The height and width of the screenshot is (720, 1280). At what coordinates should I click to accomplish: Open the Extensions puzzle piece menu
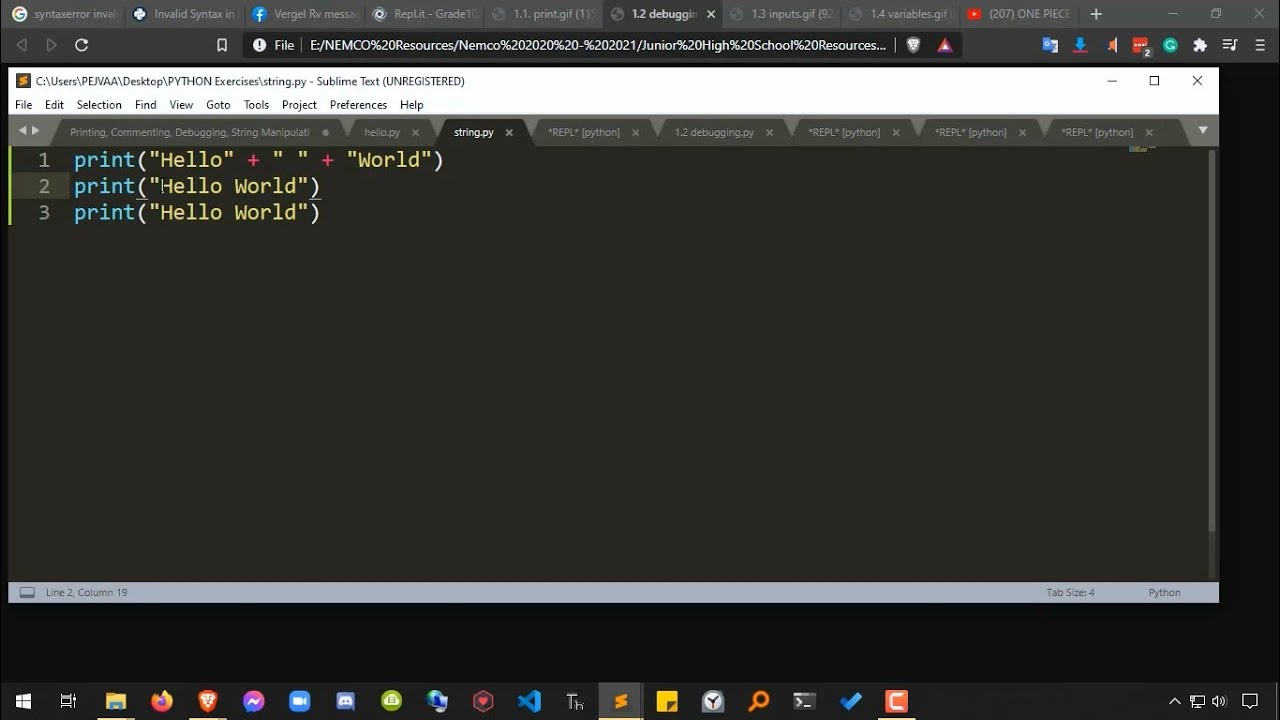coord(1200,45)
